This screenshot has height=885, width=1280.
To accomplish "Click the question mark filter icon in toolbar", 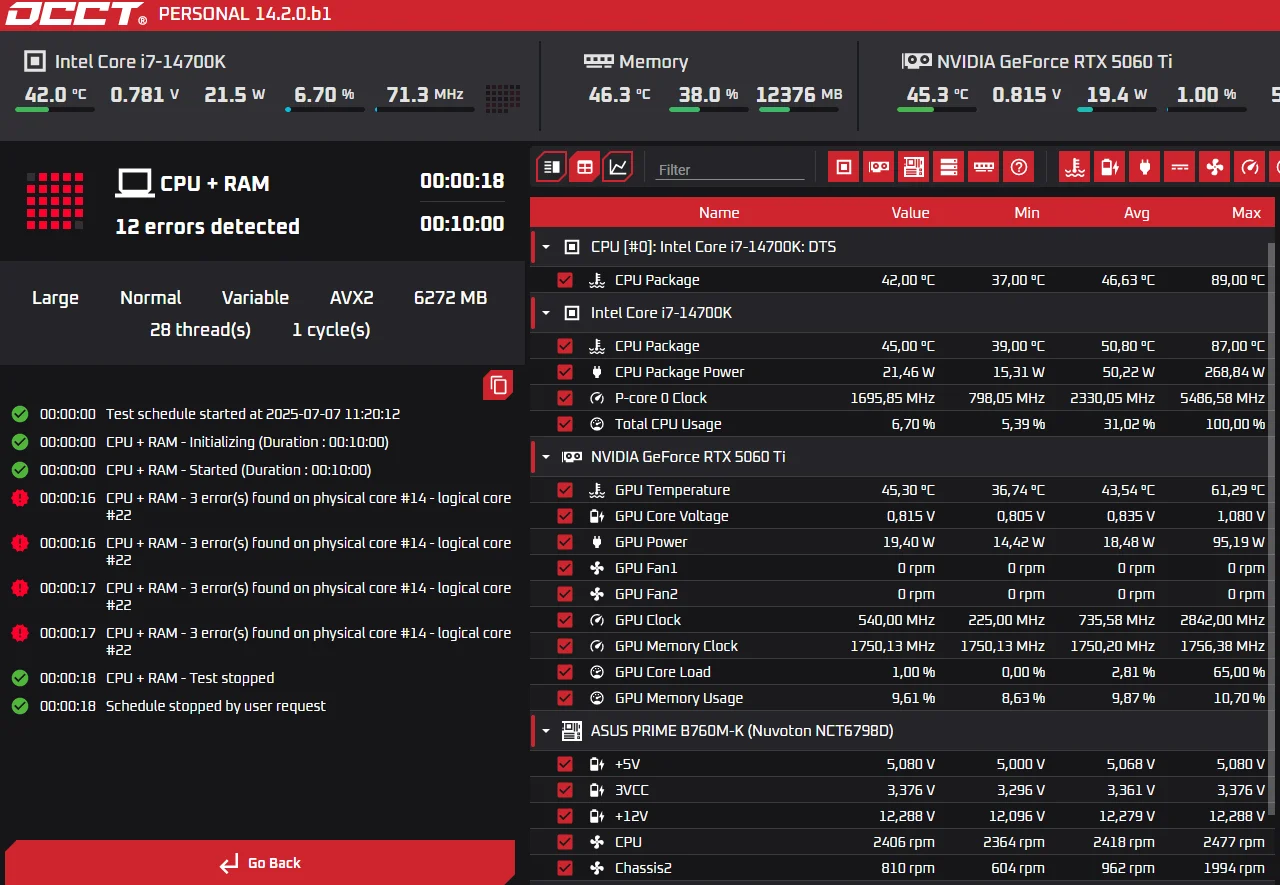I will click(1019, 167).
